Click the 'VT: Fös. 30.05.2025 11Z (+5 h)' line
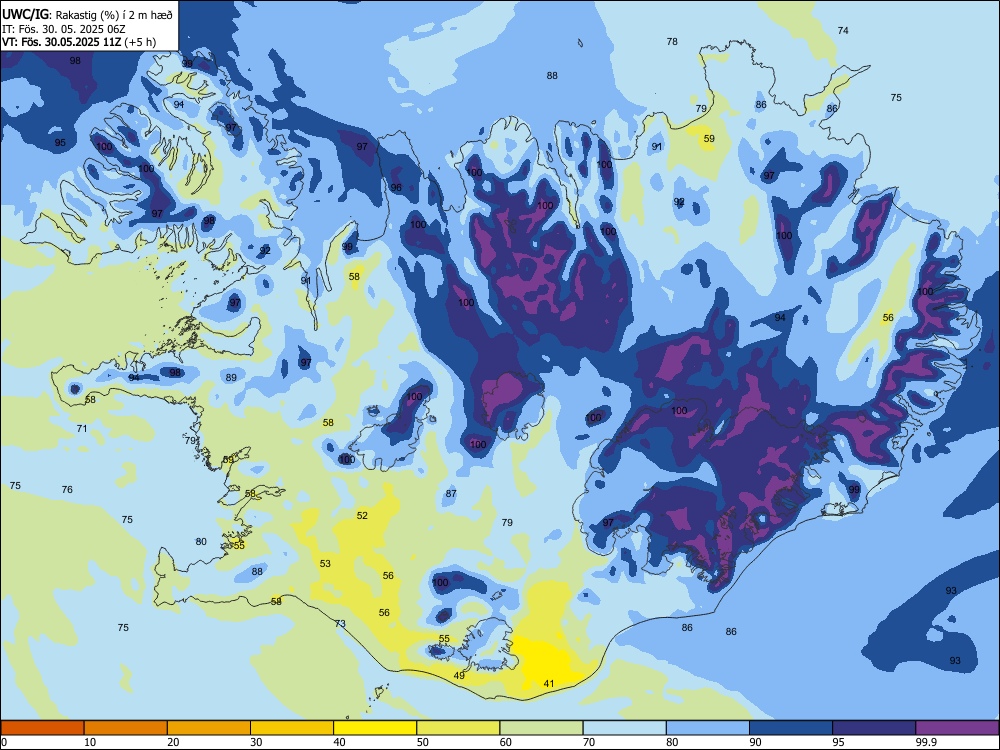The image size is (1000, 750). pyautogui.click(x=79, y=42)
